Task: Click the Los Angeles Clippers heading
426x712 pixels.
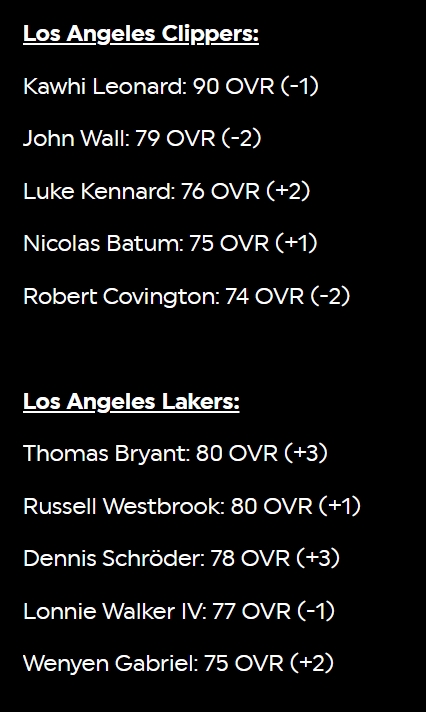Action: 141,35
